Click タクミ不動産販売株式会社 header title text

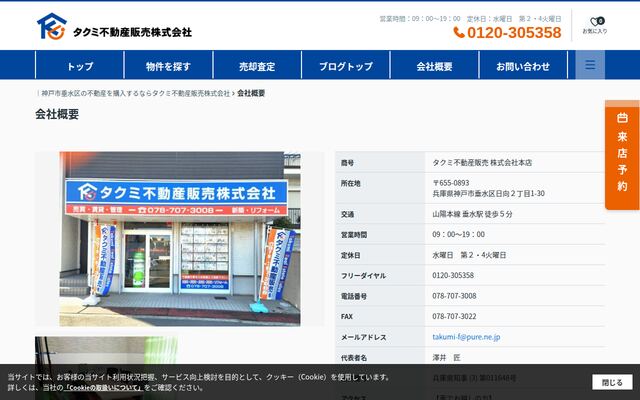[x=132, y=32]
